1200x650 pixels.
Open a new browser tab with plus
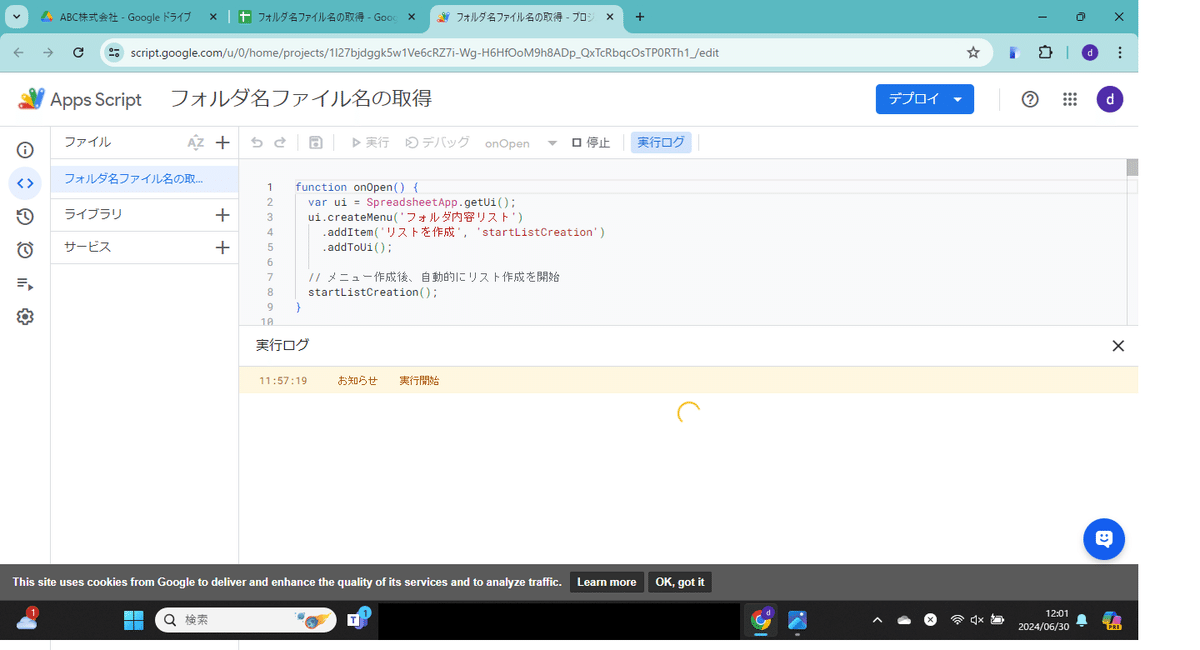click(640, 17)
